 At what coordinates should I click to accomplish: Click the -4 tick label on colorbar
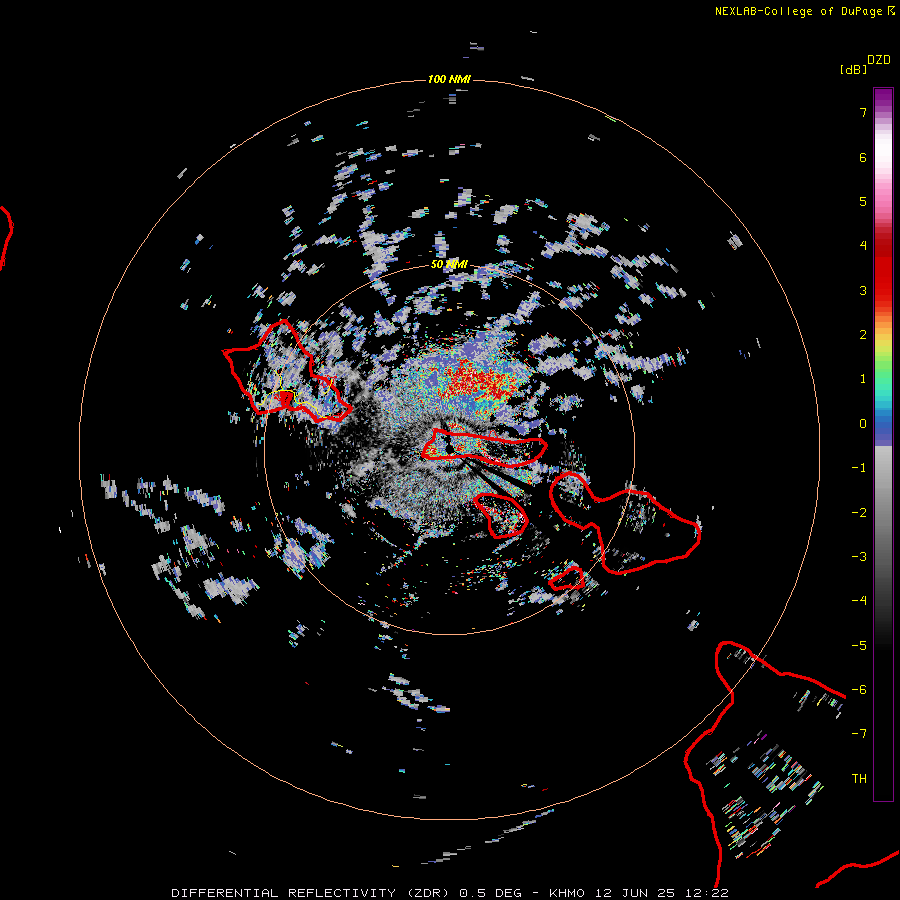859,601
